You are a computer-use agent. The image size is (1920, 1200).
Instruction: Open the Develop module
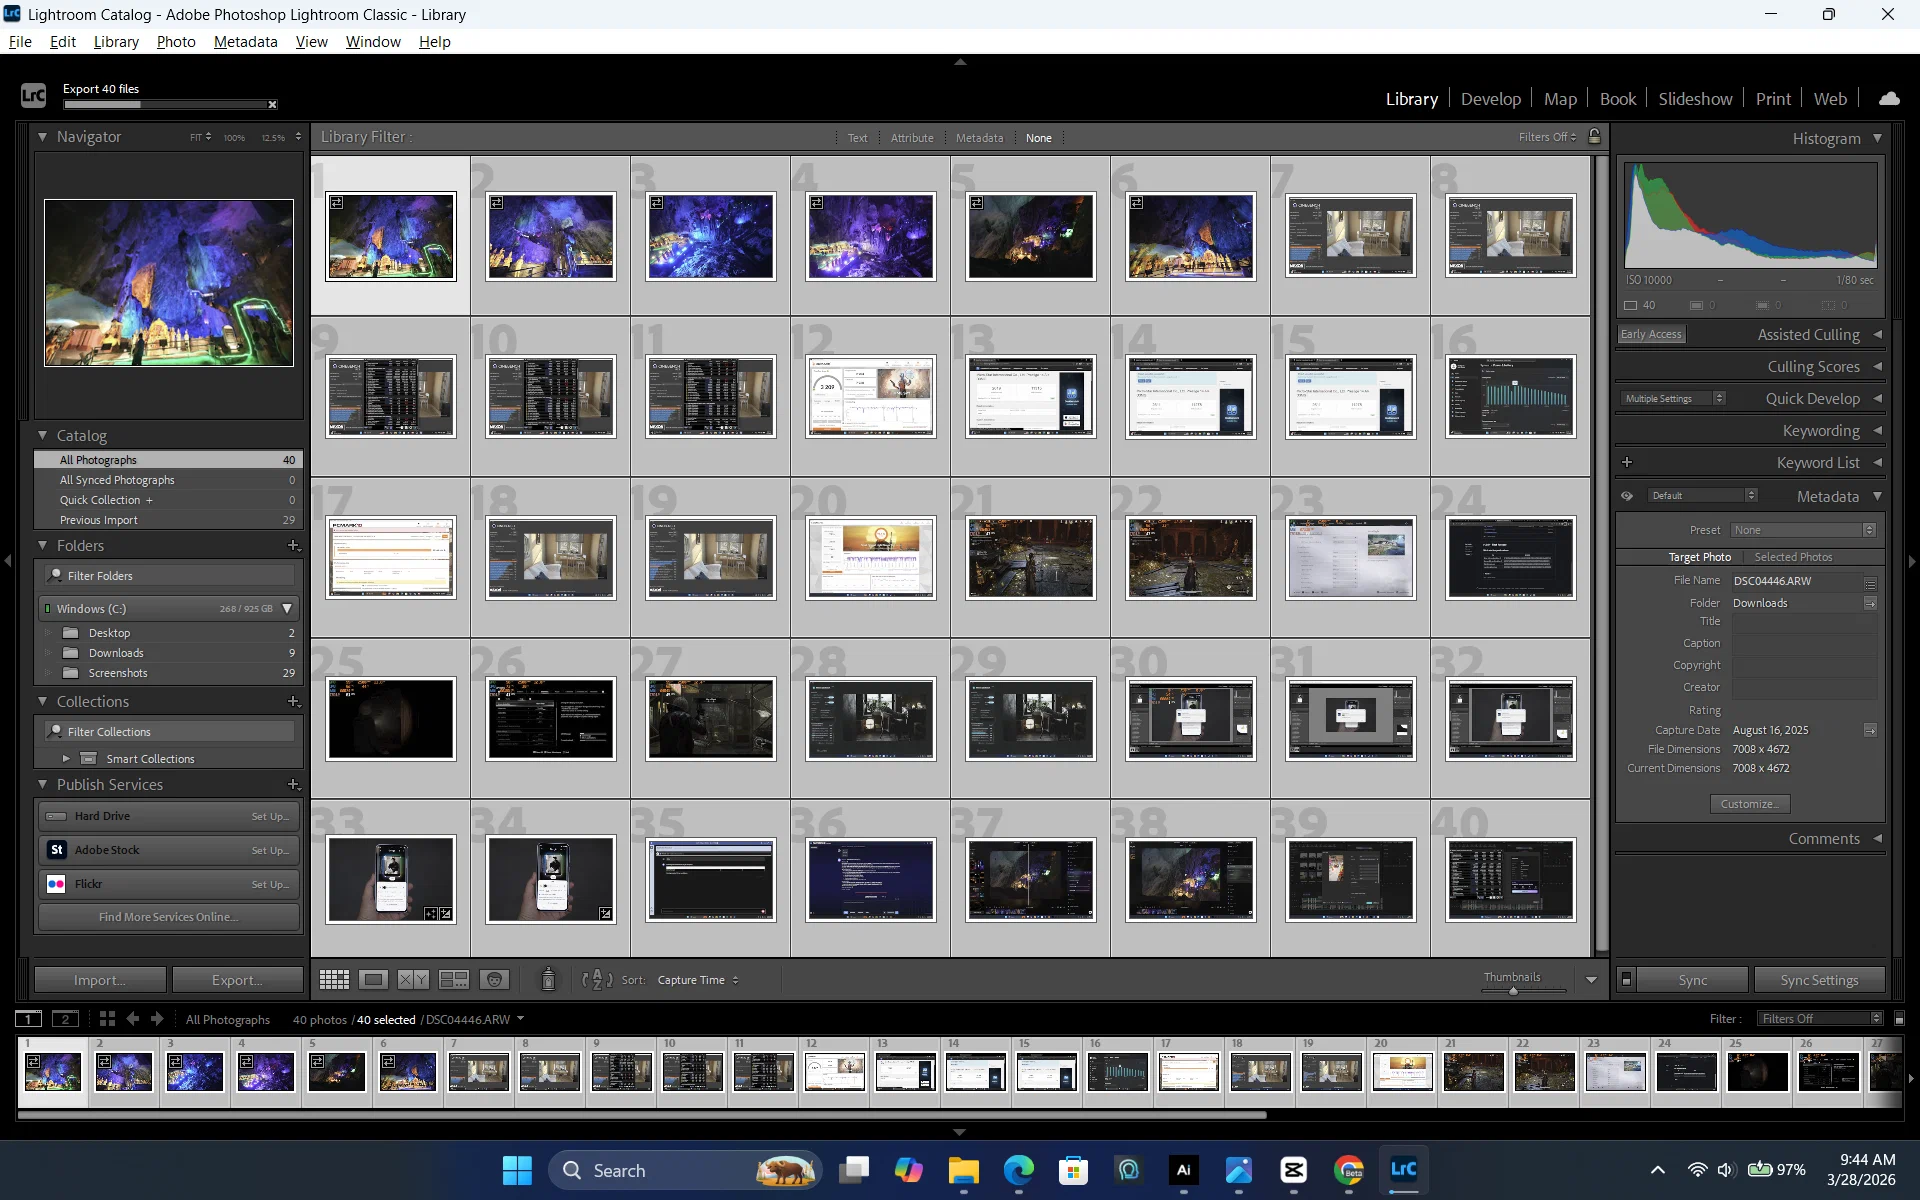point(1490,99)
